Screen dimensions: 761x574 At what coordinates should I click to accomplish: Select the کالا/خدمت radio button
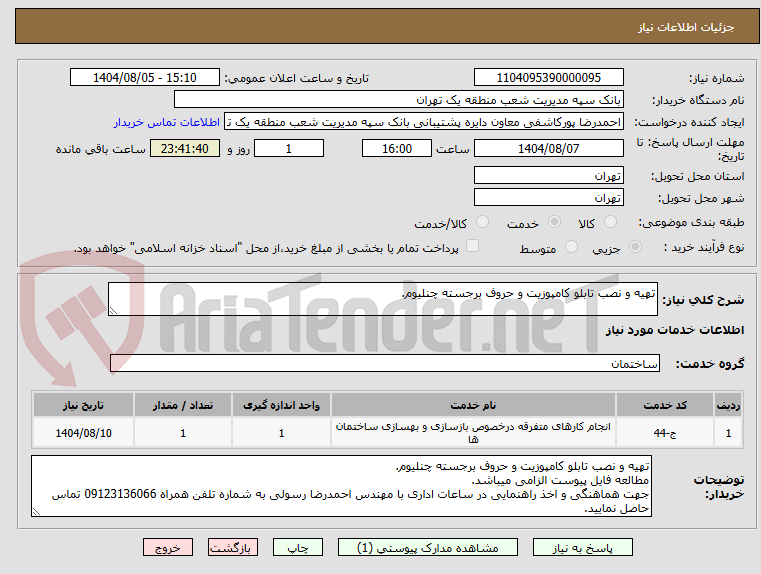(482, 222)
